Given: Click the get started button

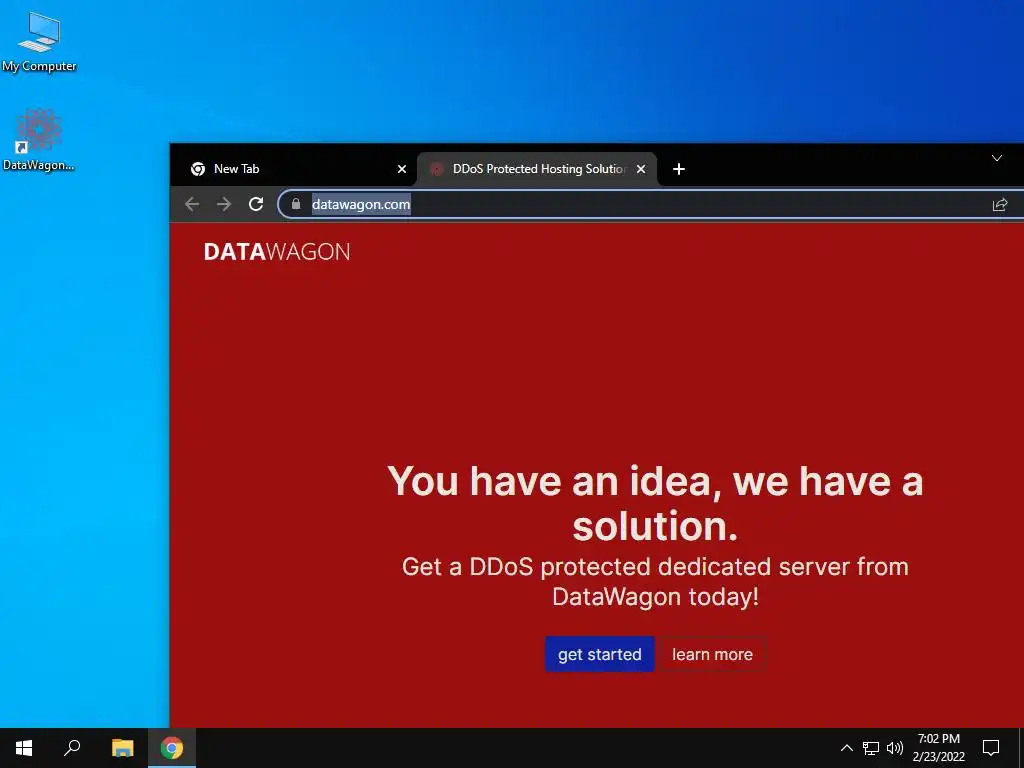Looking at the screenshot, I should pyautogui.click(x=600, y=654).
